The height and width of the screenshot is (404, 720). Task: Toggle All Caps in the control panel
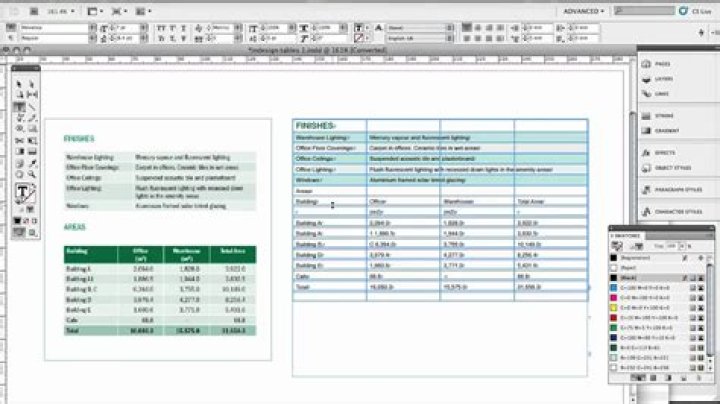(161, 28)
